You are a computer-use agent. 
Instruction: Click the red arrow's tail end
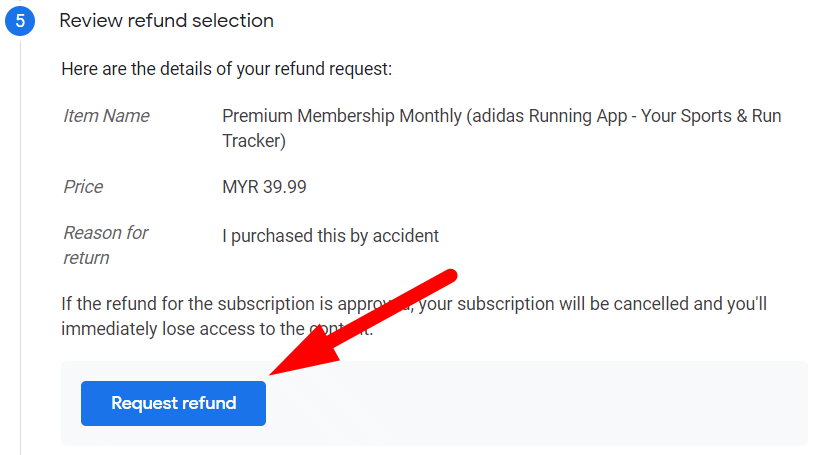click(452, 274)
